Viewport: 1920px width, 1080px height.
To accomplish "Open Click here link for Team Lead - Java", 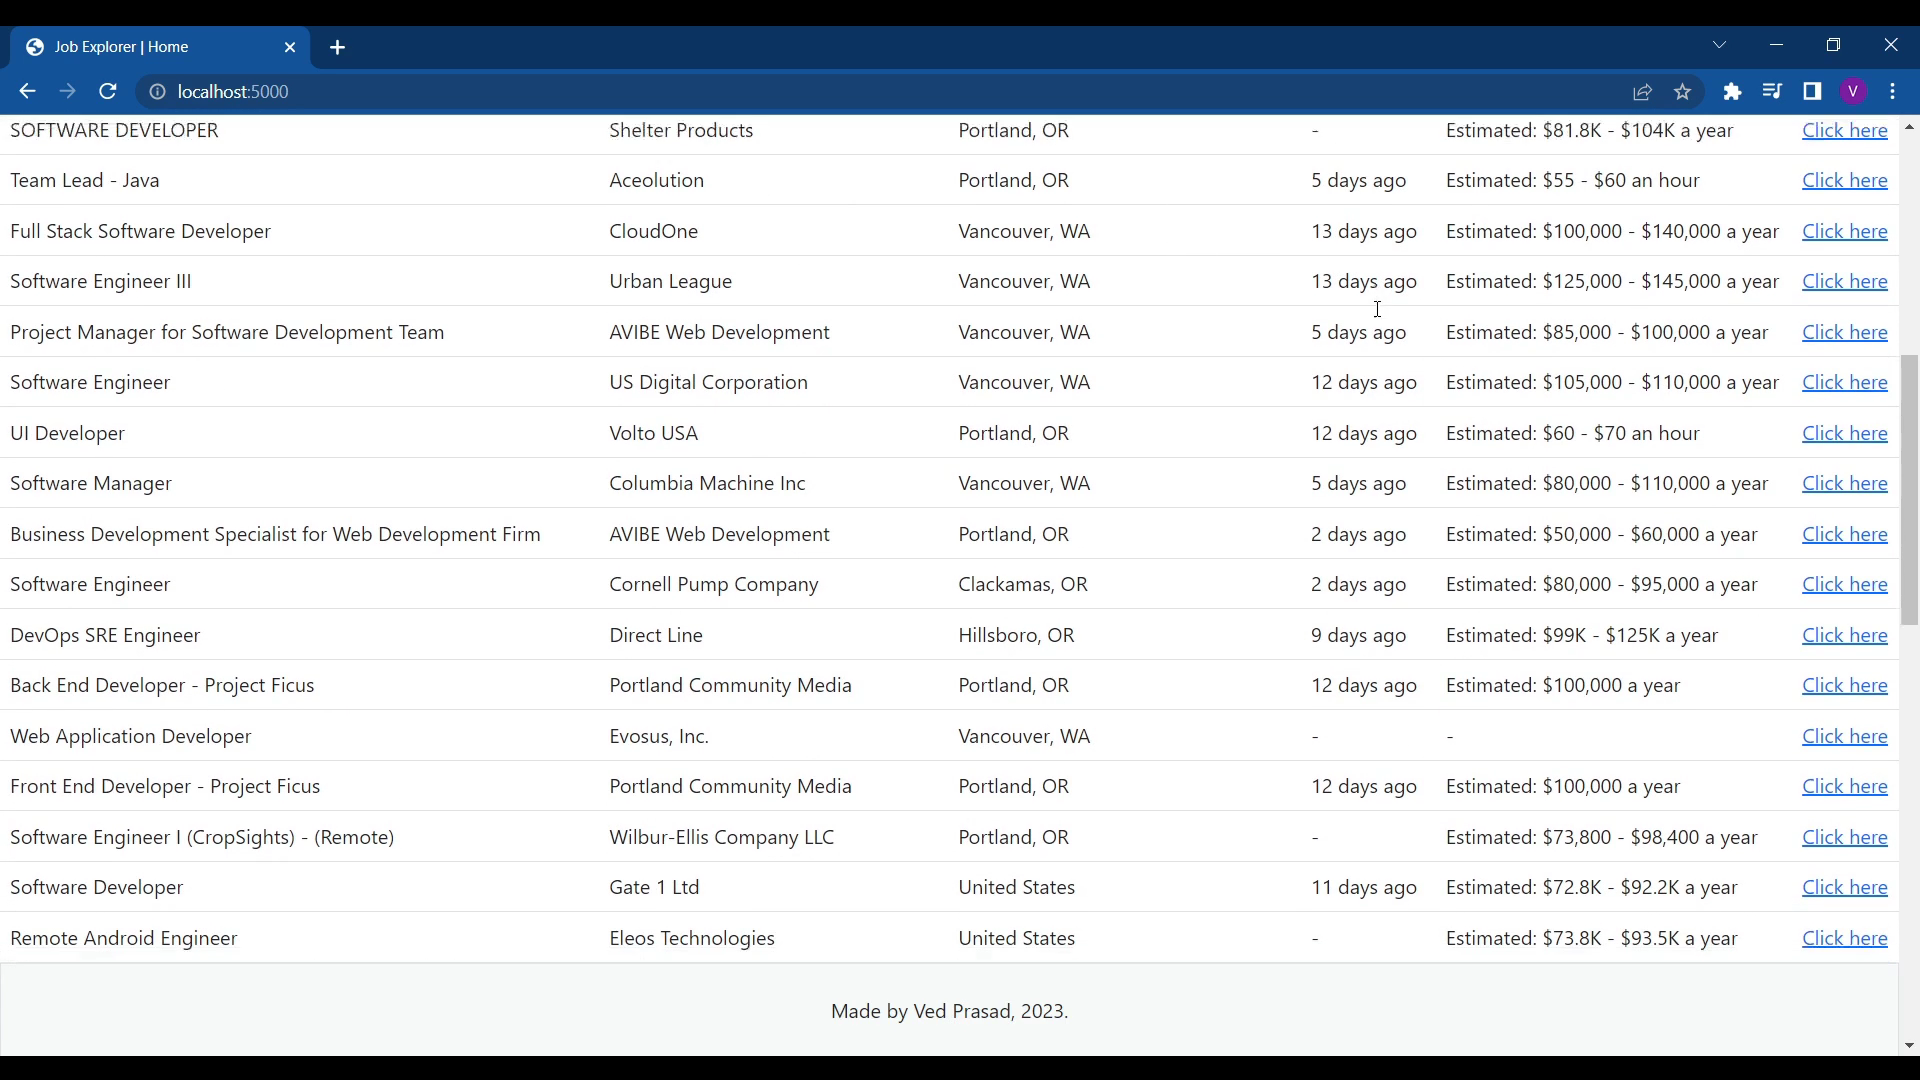I will tap(1844, 181).
